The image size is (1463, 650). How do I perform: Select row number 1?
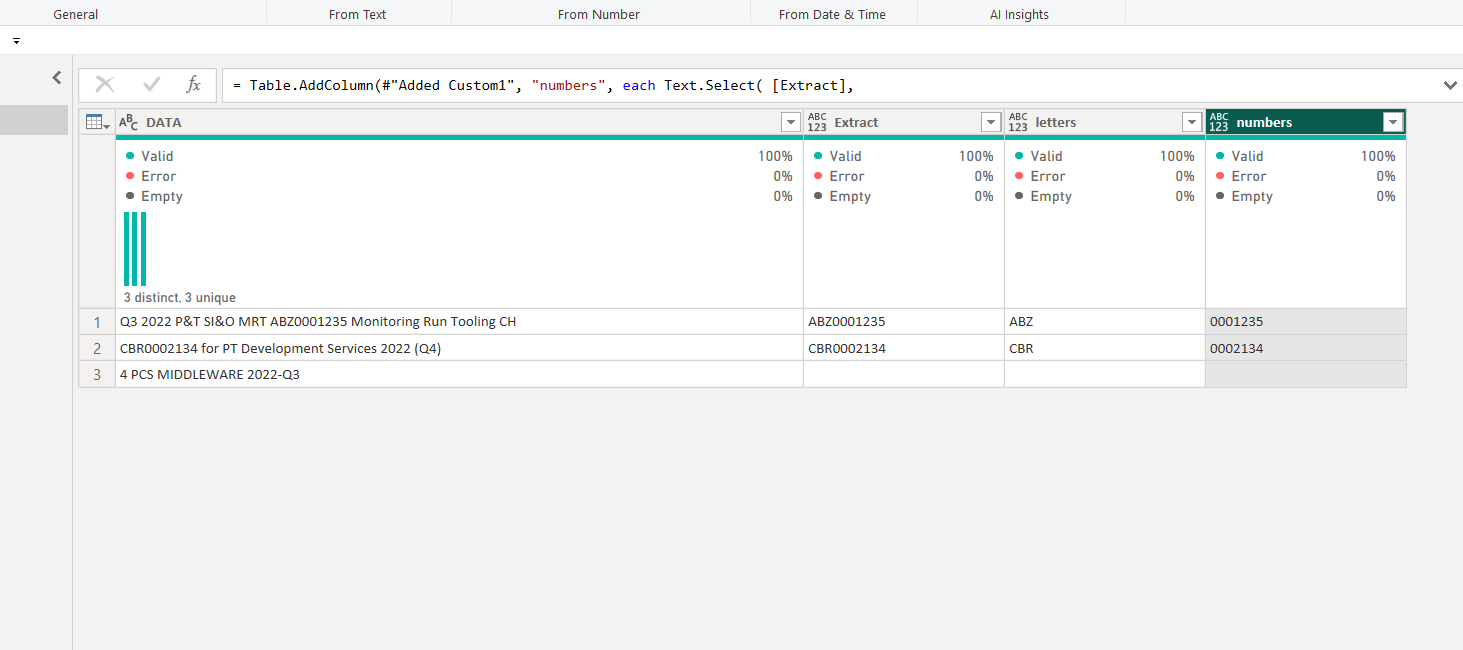point(97,322)
